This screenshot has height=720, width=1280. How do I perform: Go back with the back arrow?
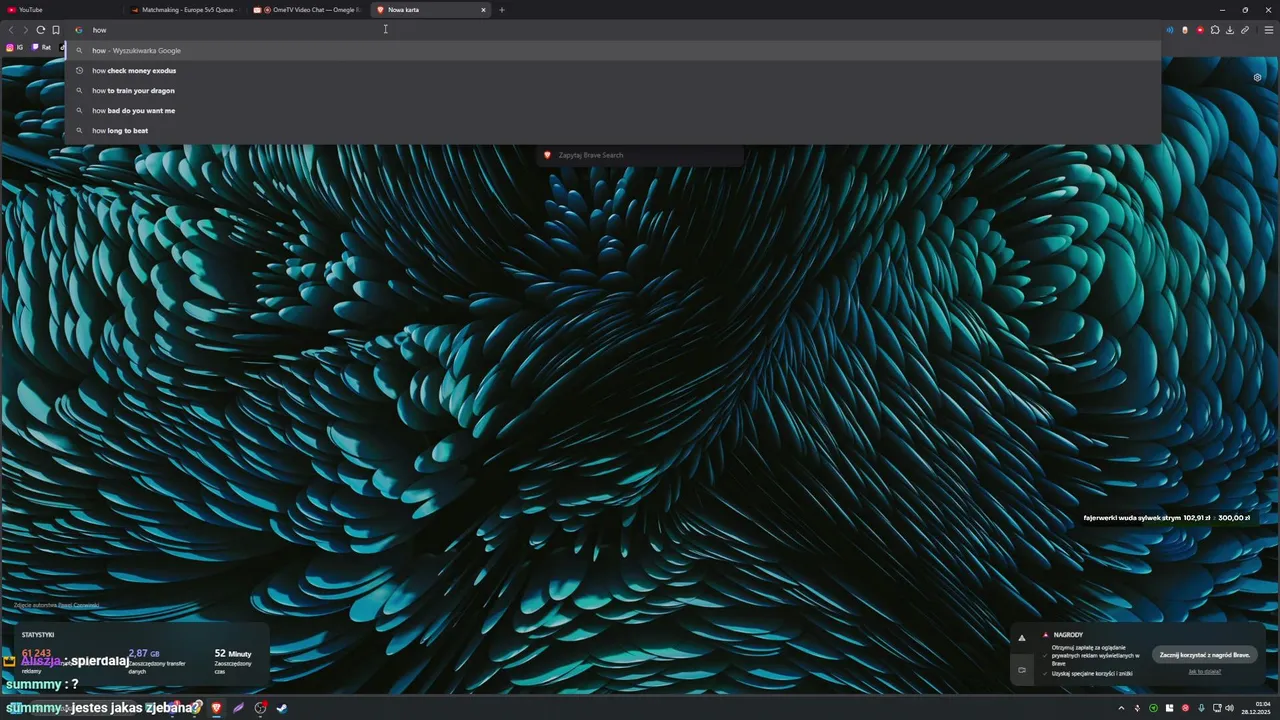(x=11, y=30)
